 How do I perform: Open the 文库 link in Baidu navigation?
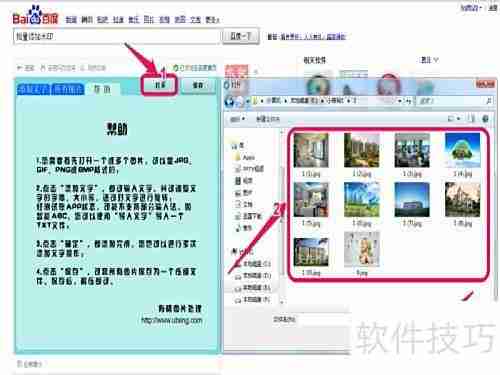pos(195,20)
